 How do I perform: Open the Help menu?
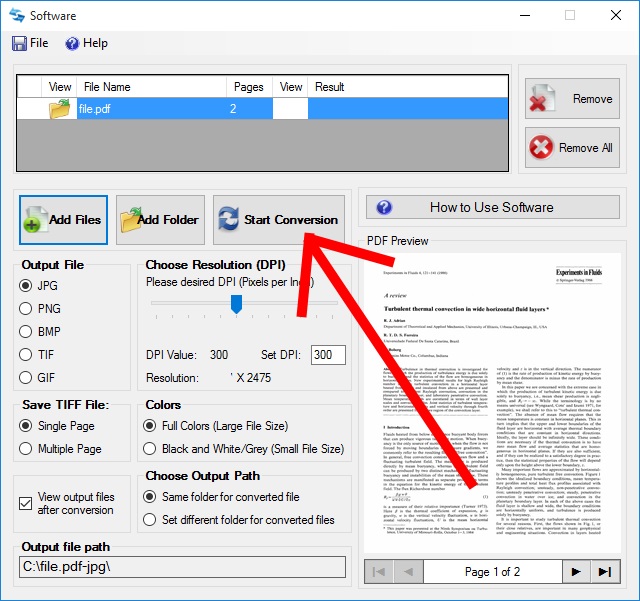87,43
